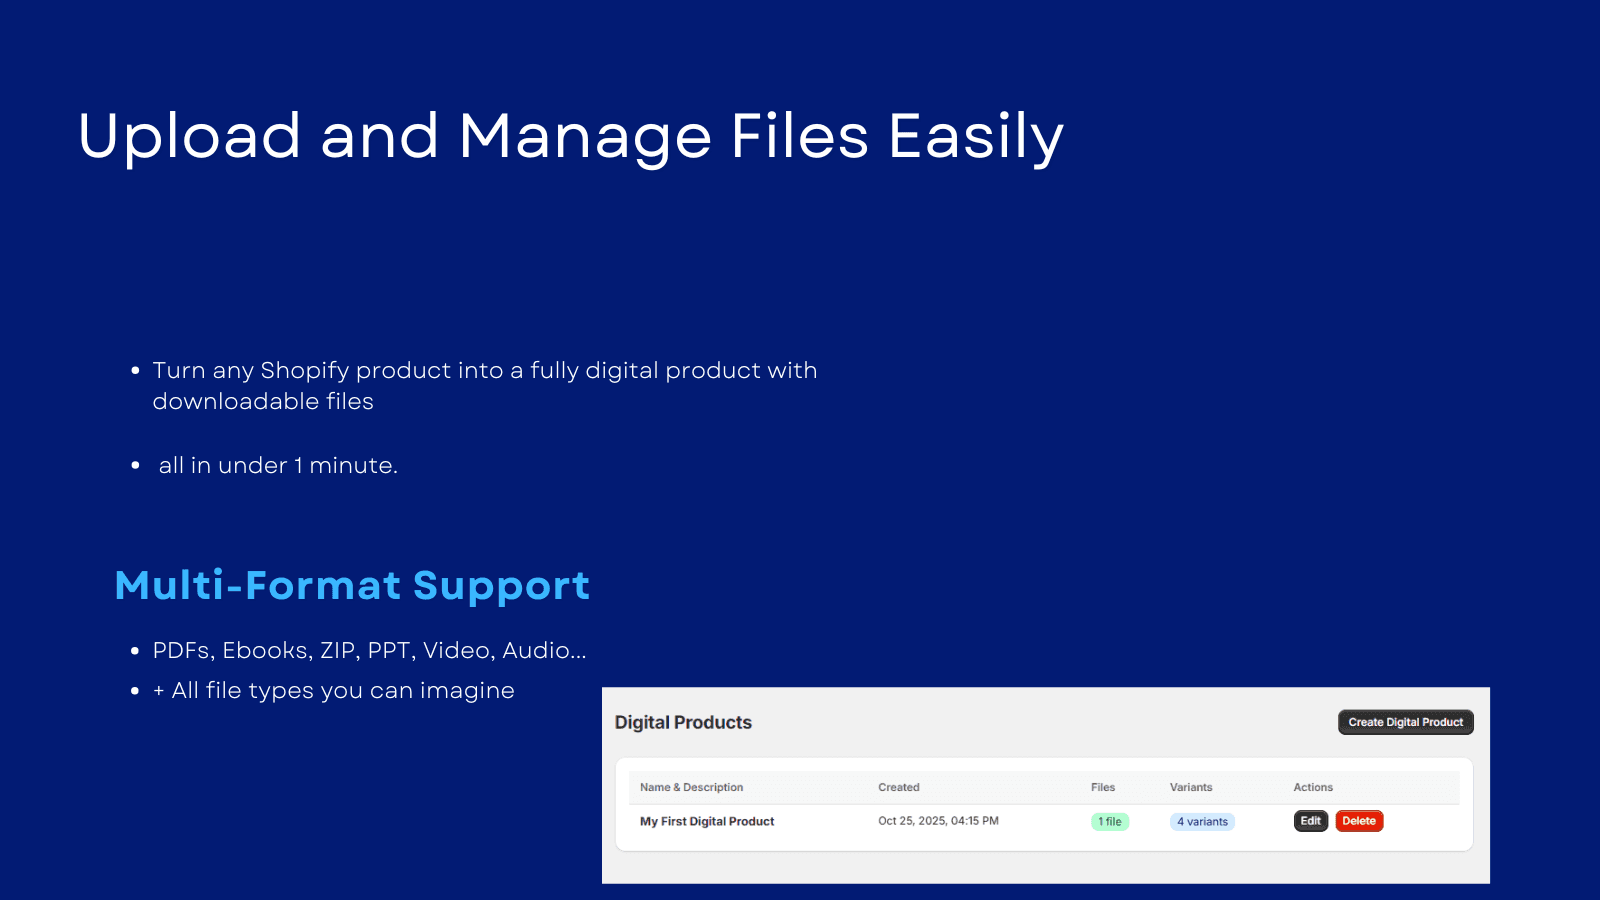Click the Files column header
Viewport: 1600px width, 900px height.
pos(1103,787)
